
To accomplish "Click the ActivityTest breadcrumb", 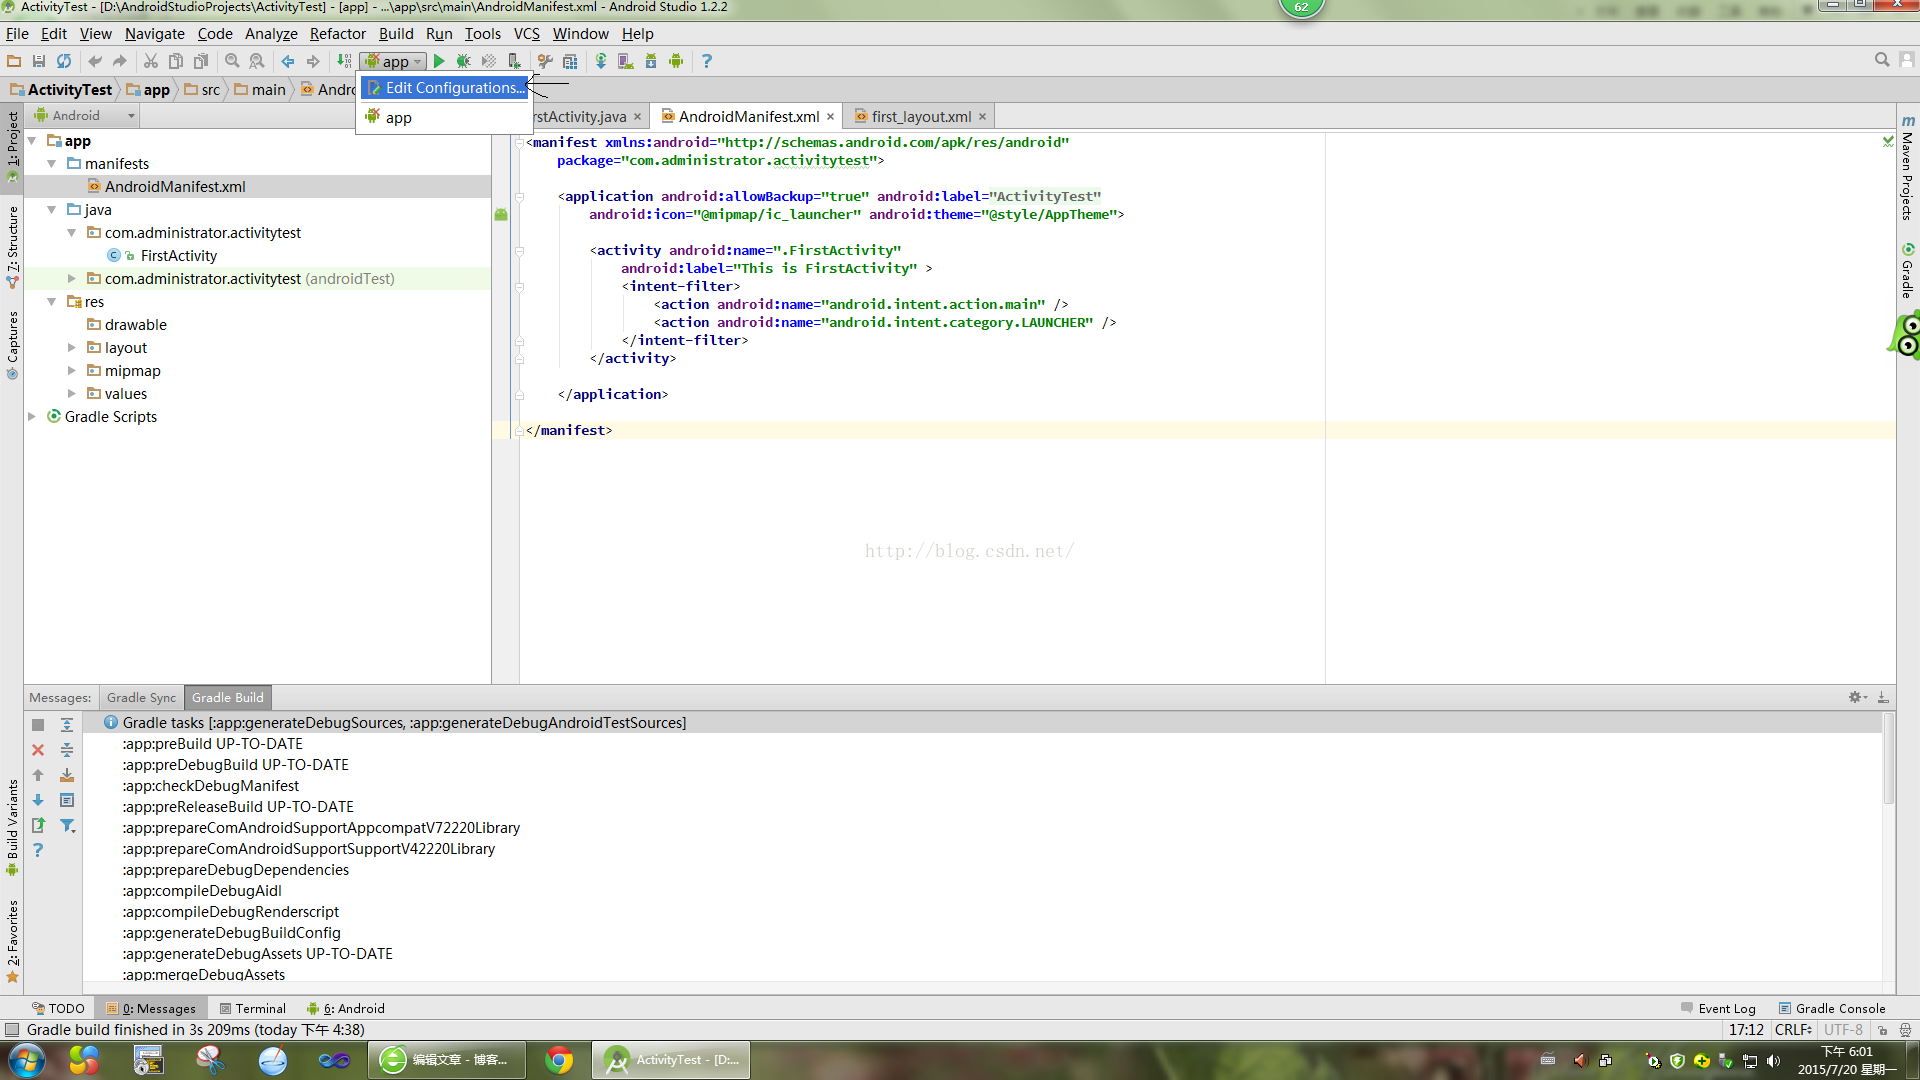I will tap(62, 89).
